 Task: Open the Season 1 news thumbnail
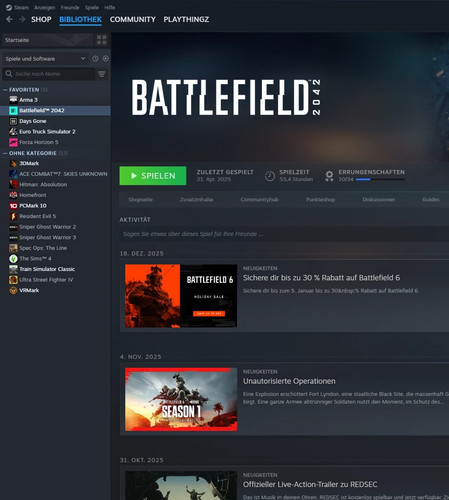pos(181,399)
